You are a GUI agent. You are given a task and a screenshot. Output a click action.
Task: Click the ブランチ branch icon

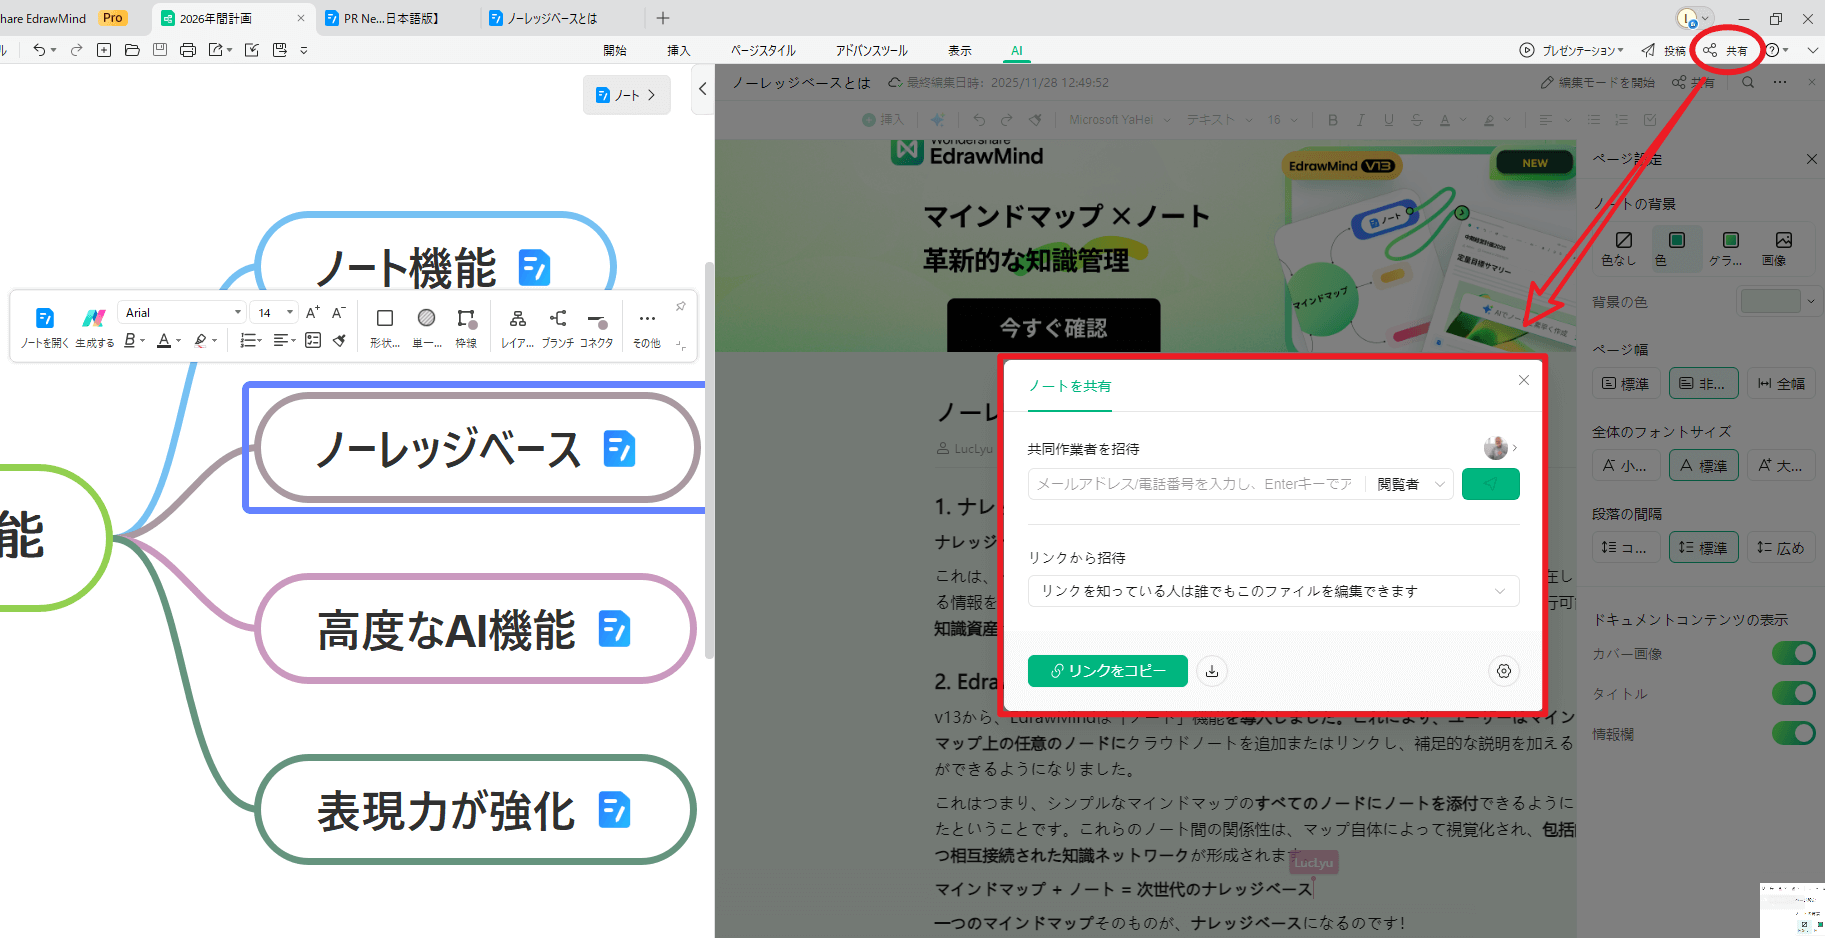[x=557, y=319]
